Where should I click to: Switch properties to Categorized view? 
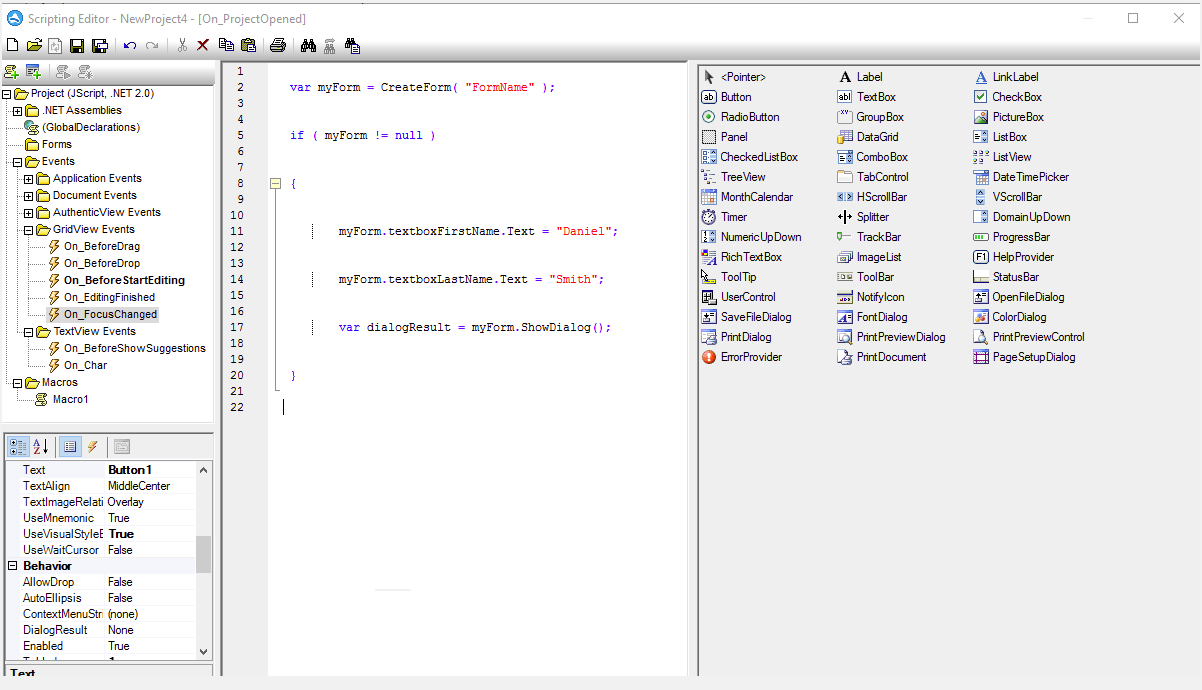(x=18, y=446)
